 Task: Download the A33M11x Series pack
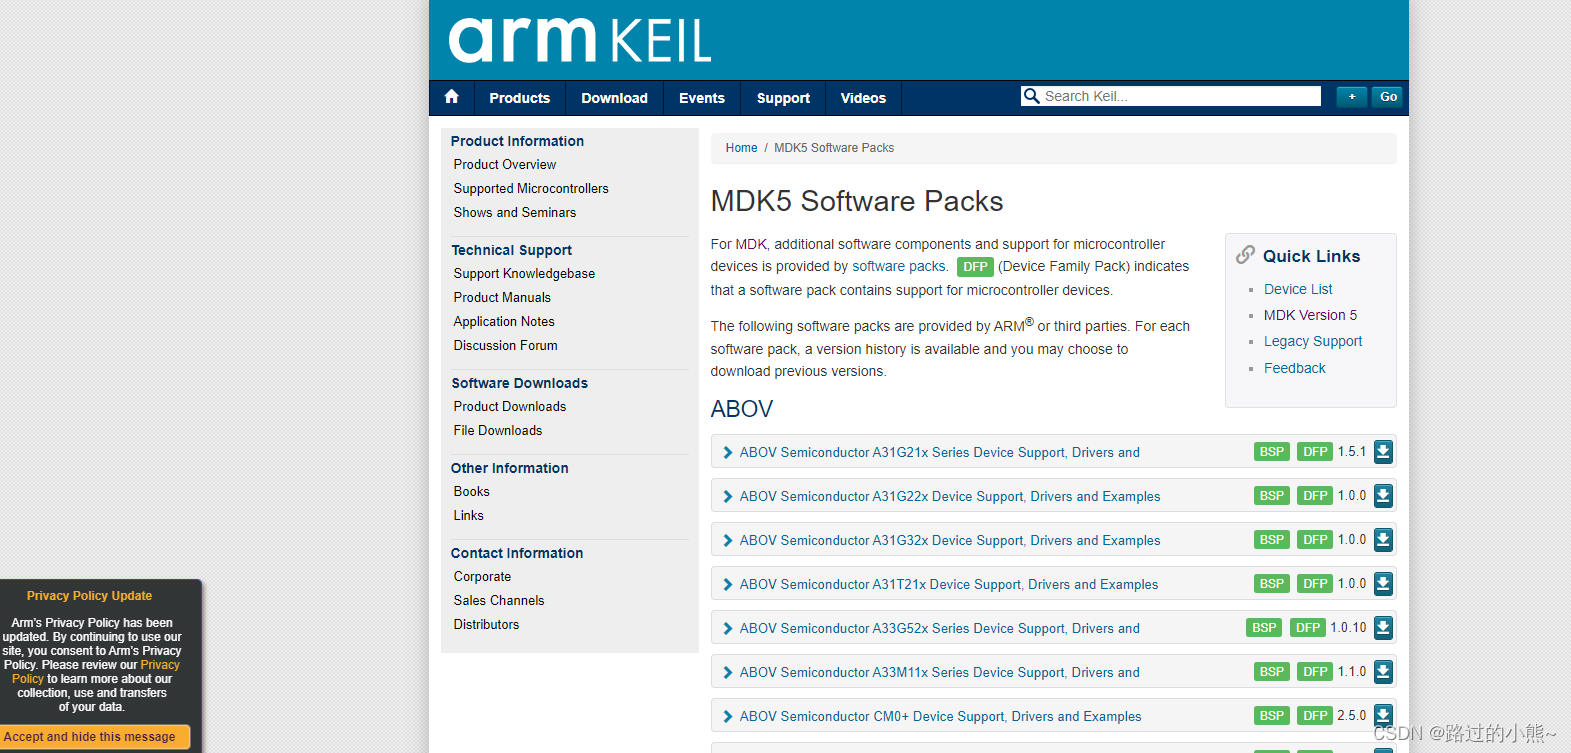[x=1383, y=672]
